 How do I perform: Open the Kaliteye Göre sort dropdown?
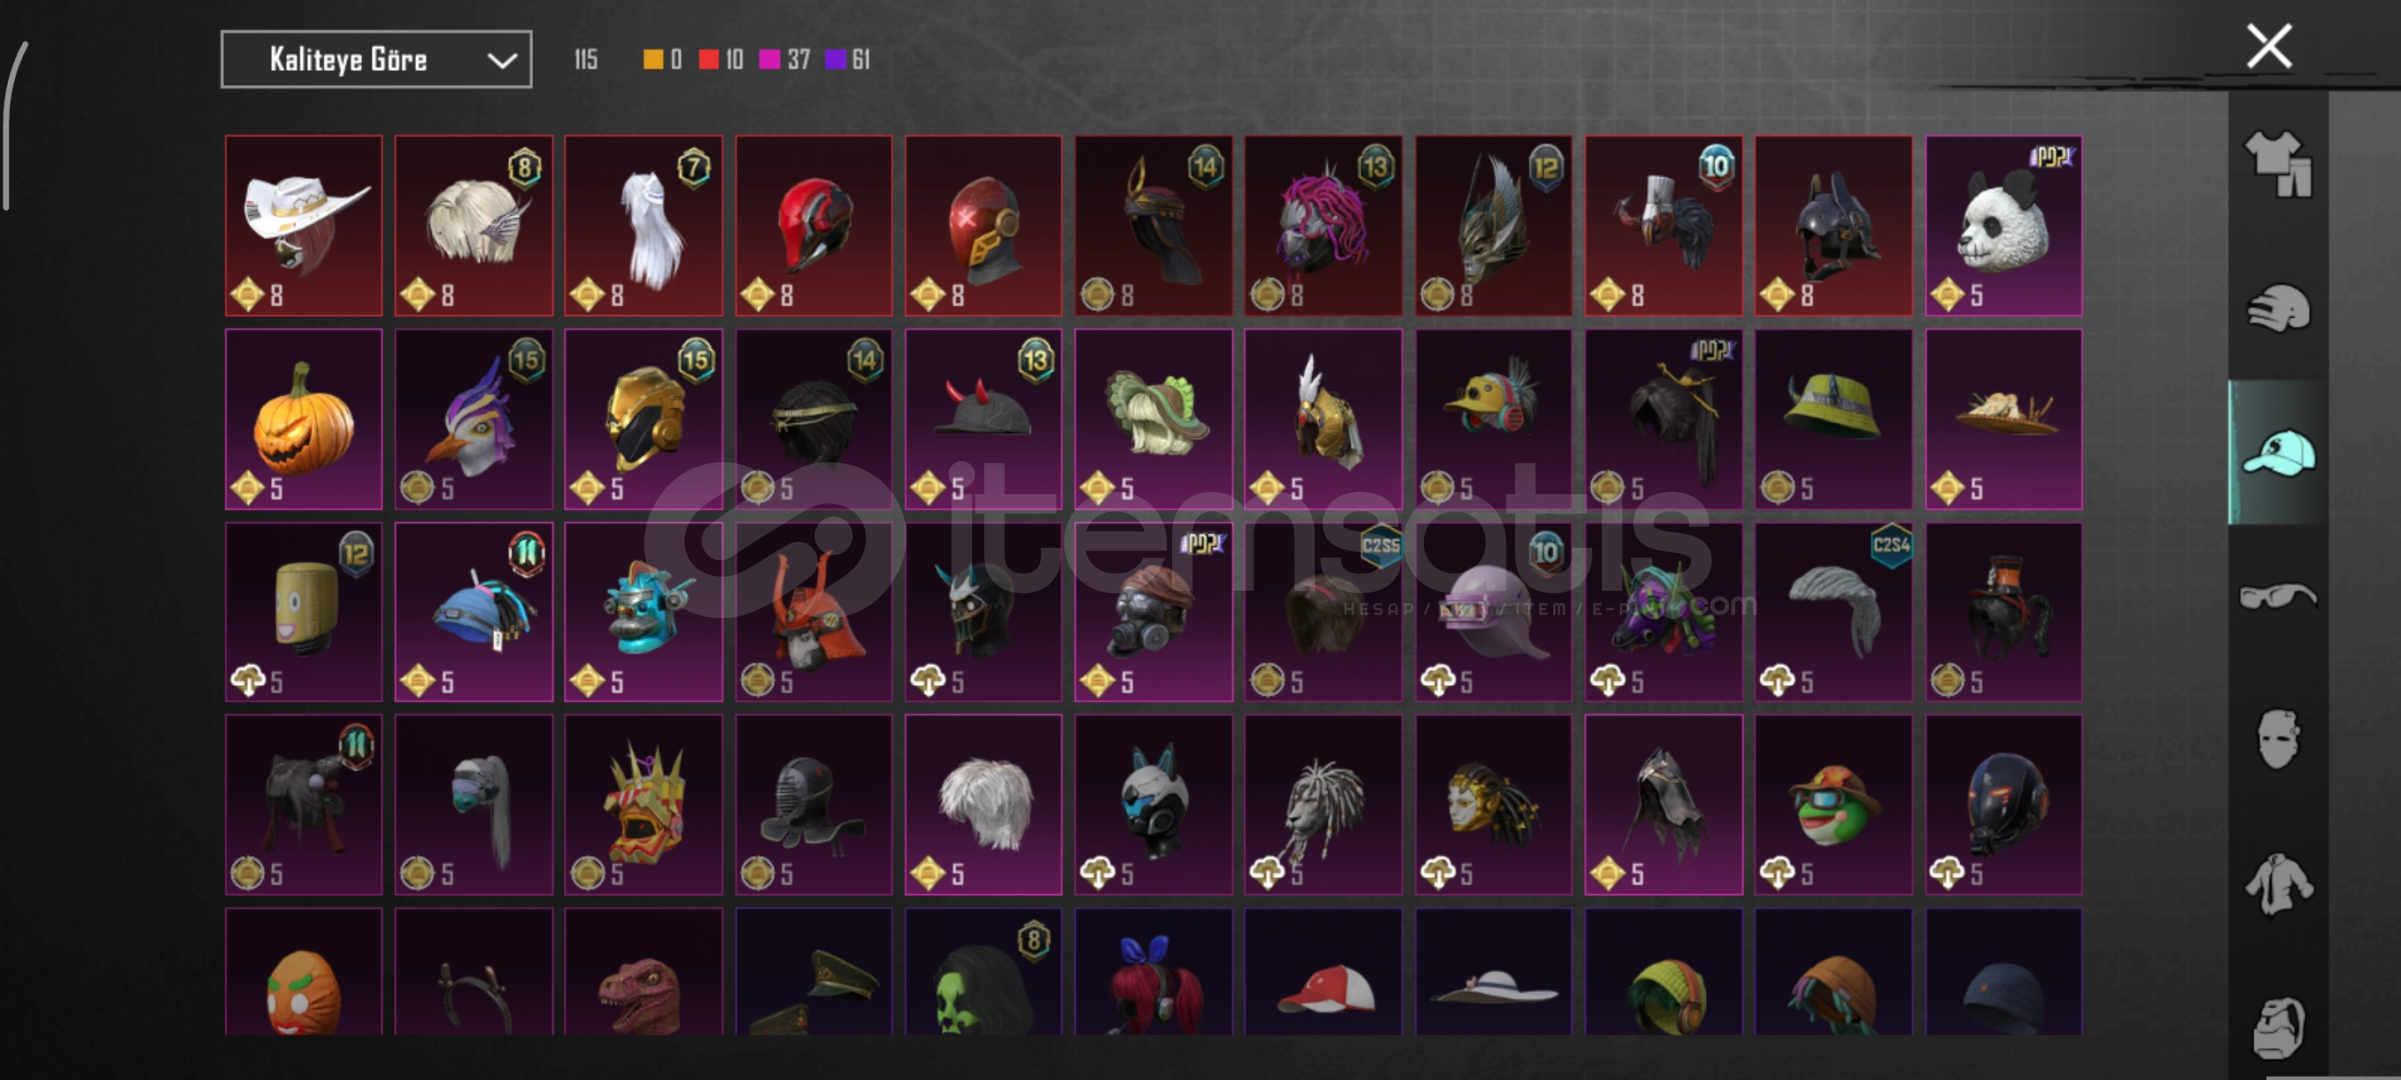[376, 60]
